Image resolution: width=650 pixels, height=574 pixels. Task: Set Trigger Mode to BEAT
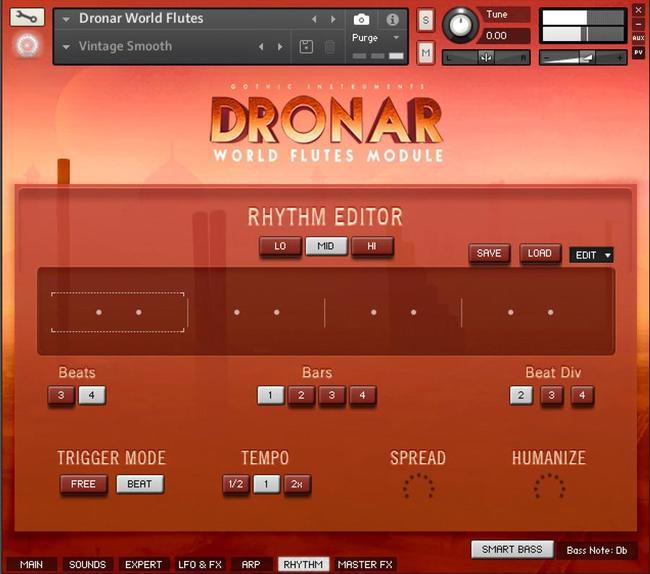pyautogui.click(x=140, y=484)
